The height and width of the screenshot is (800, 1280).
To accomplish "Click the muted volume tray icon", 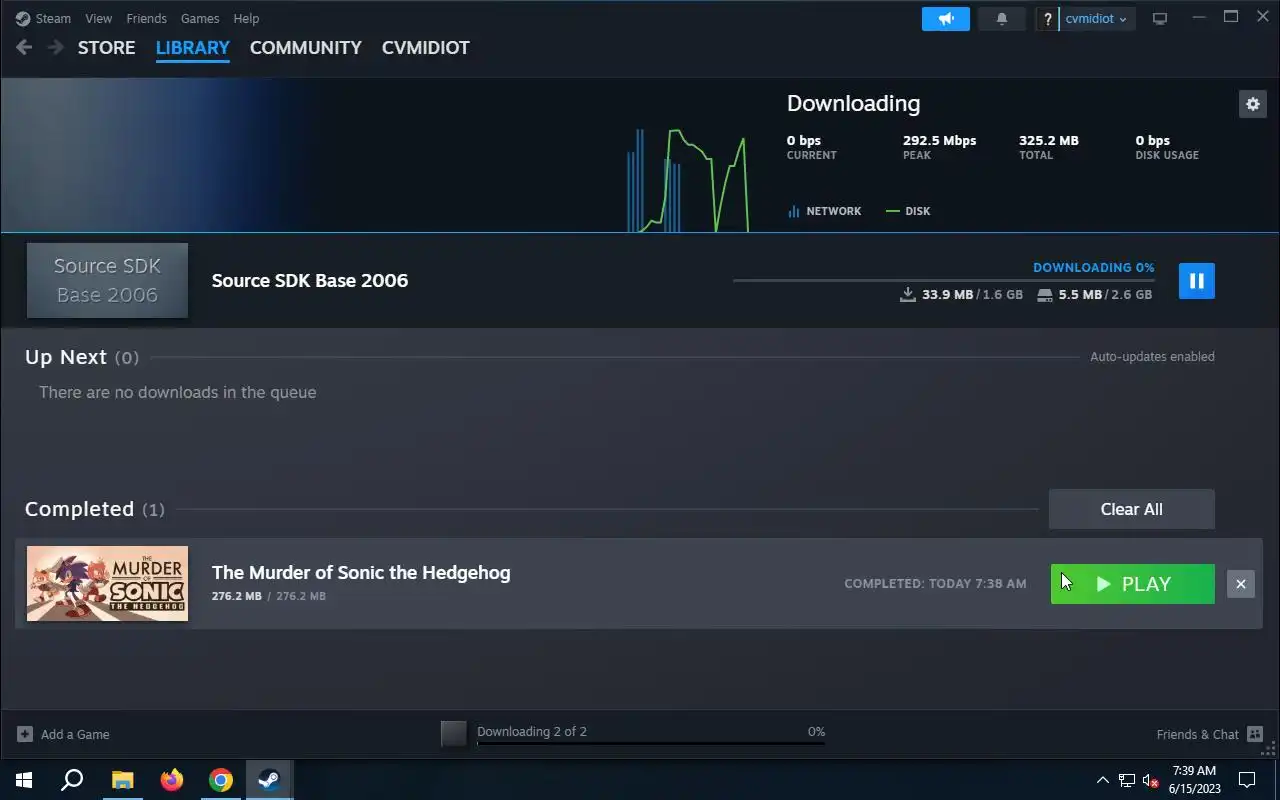I will pyautogui.click(x=1151, y=780).
